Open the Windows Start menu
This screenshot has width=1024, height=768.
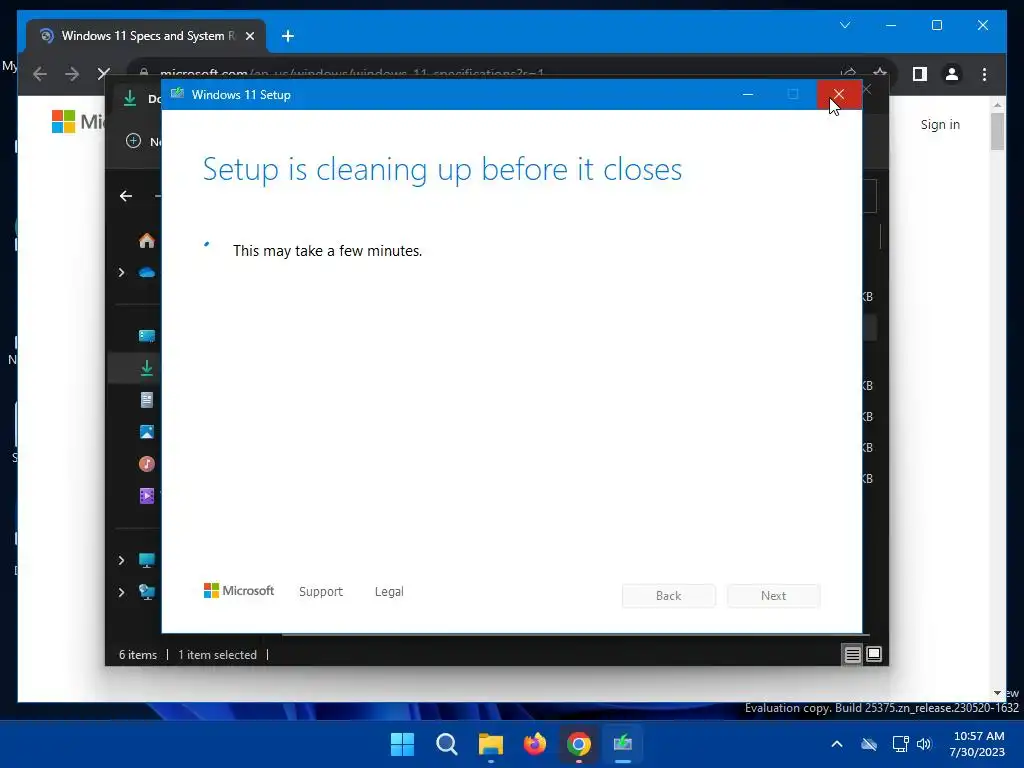tap(402, 744)
